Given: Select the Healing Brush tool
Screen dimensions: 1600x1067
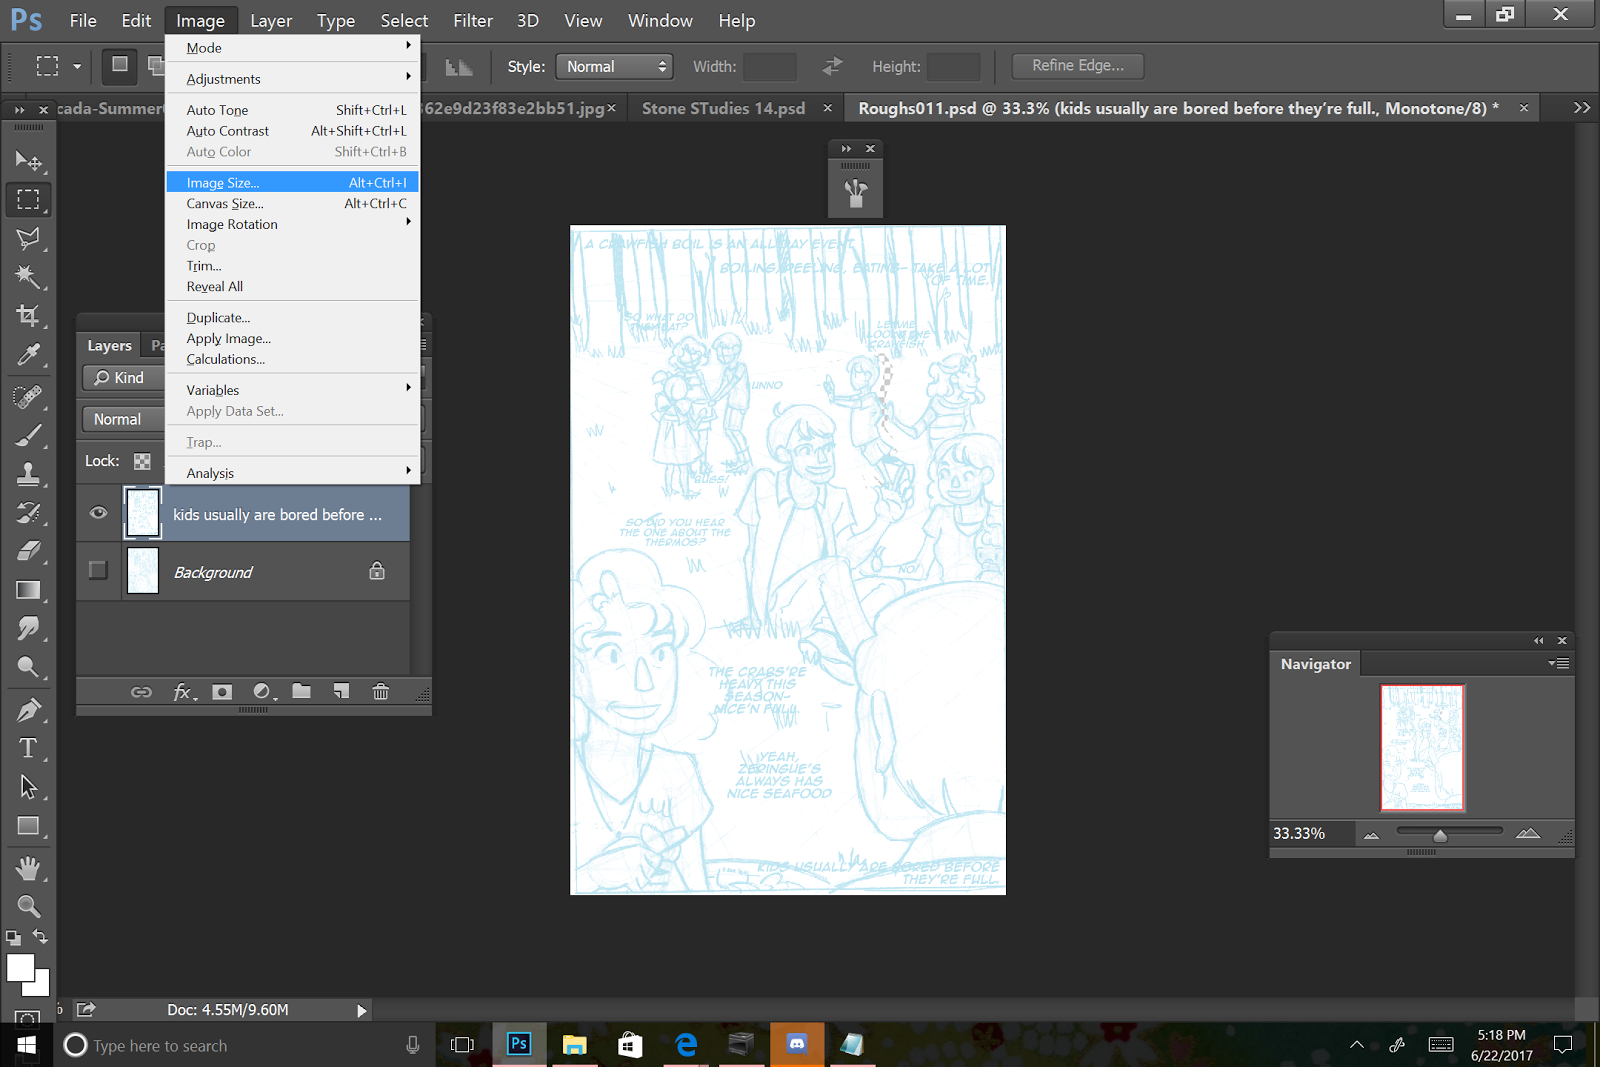Looking at the screenshot, I should tap(28, 396).
